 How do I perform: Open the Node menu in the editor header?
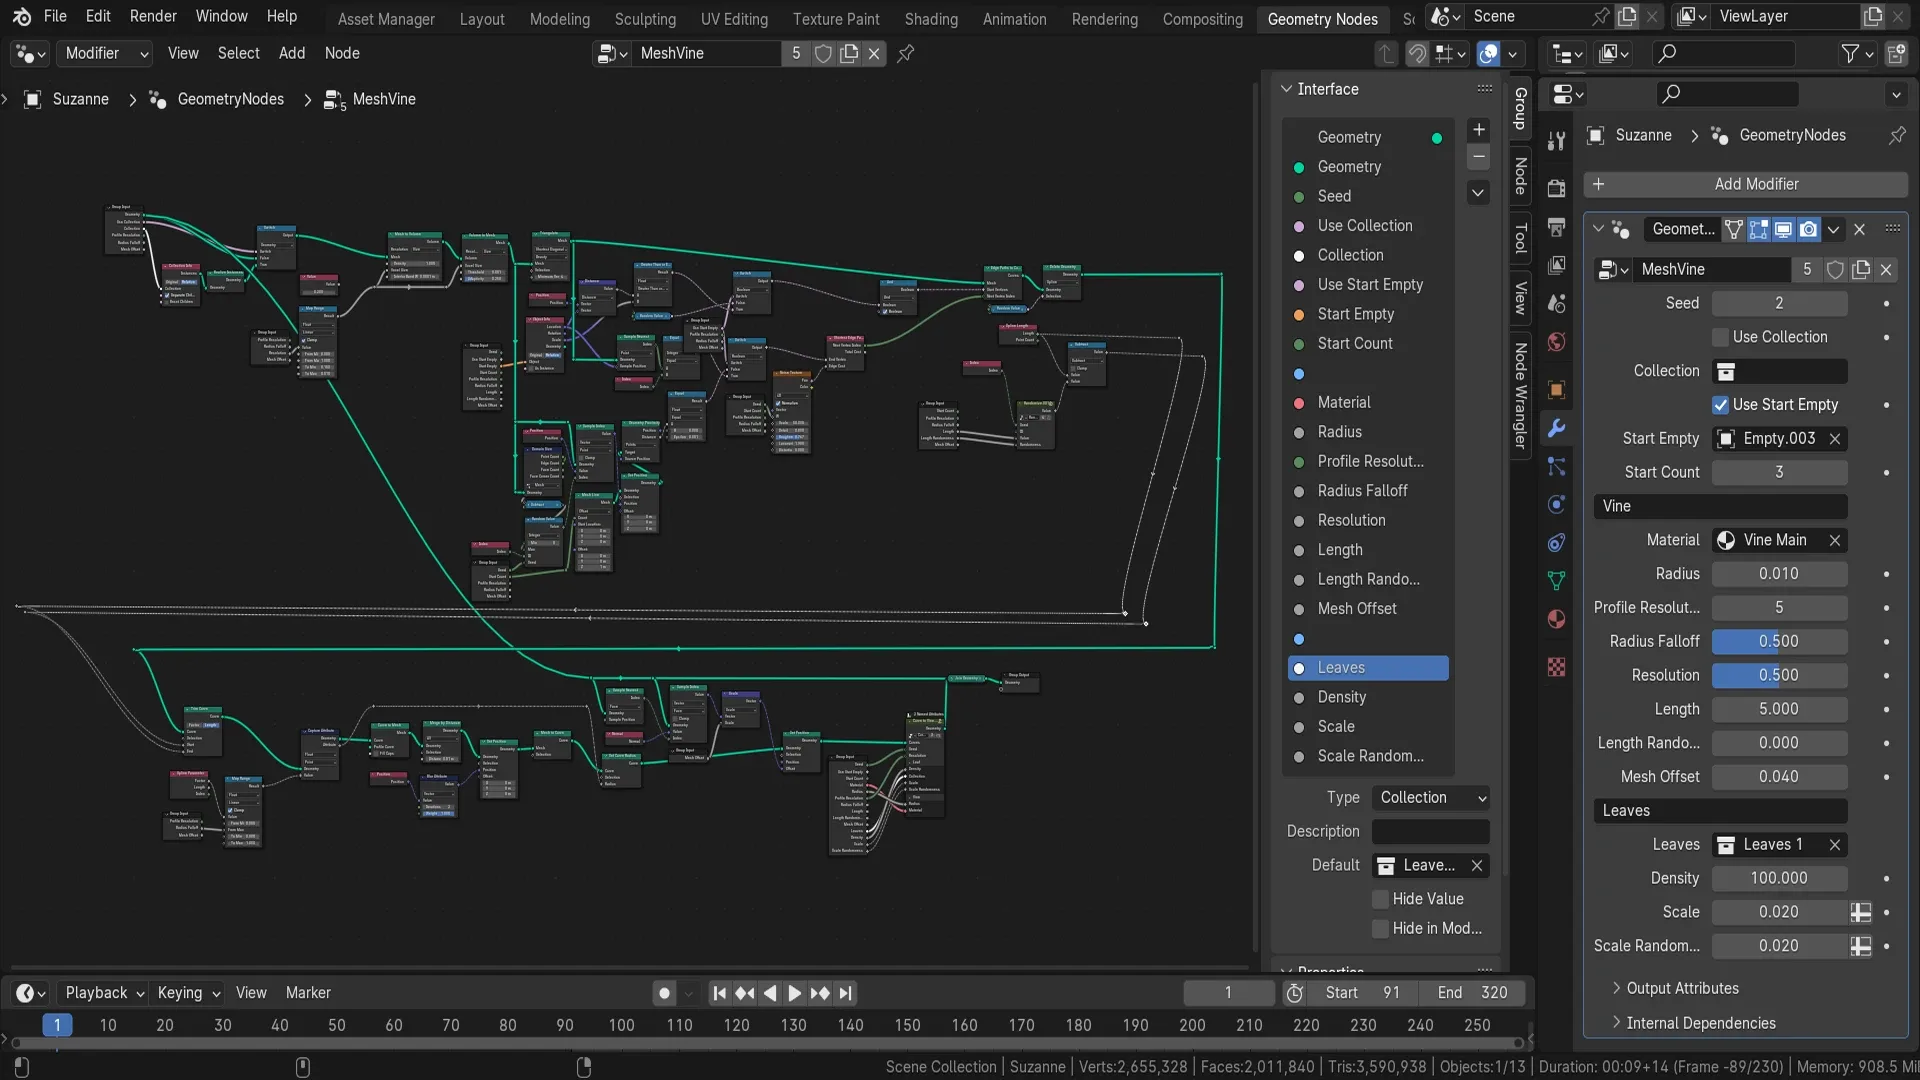342,53
